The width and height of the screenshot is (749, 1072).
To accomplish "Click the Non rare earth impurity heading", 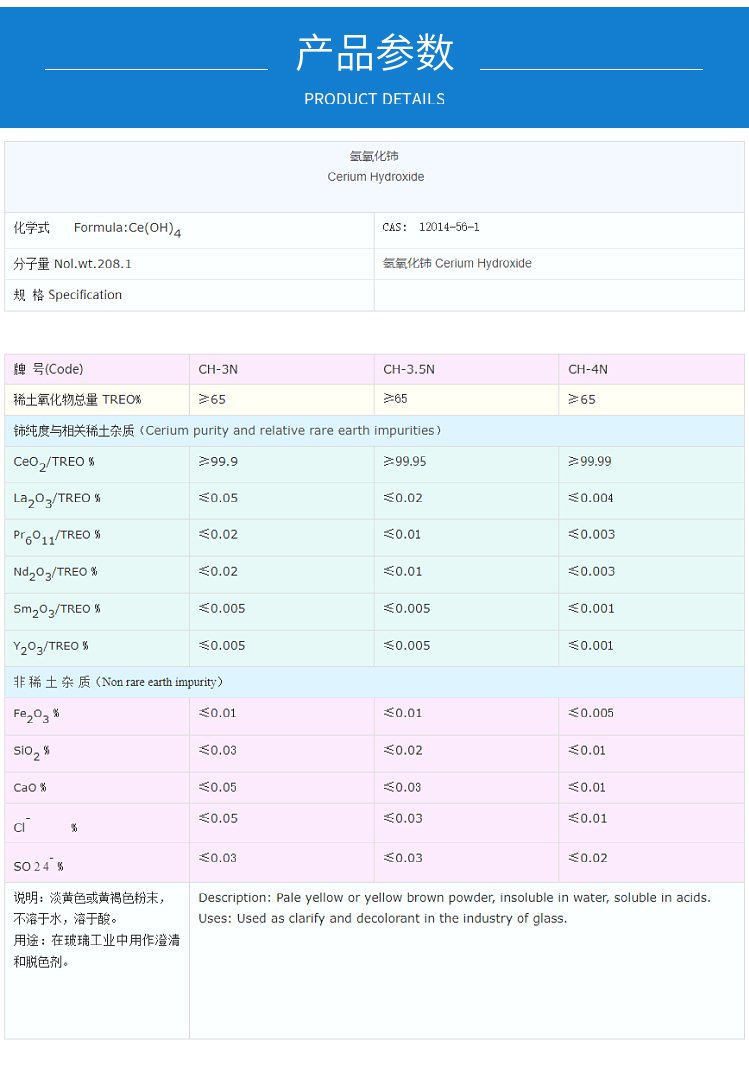I will [x=118, y=682].
